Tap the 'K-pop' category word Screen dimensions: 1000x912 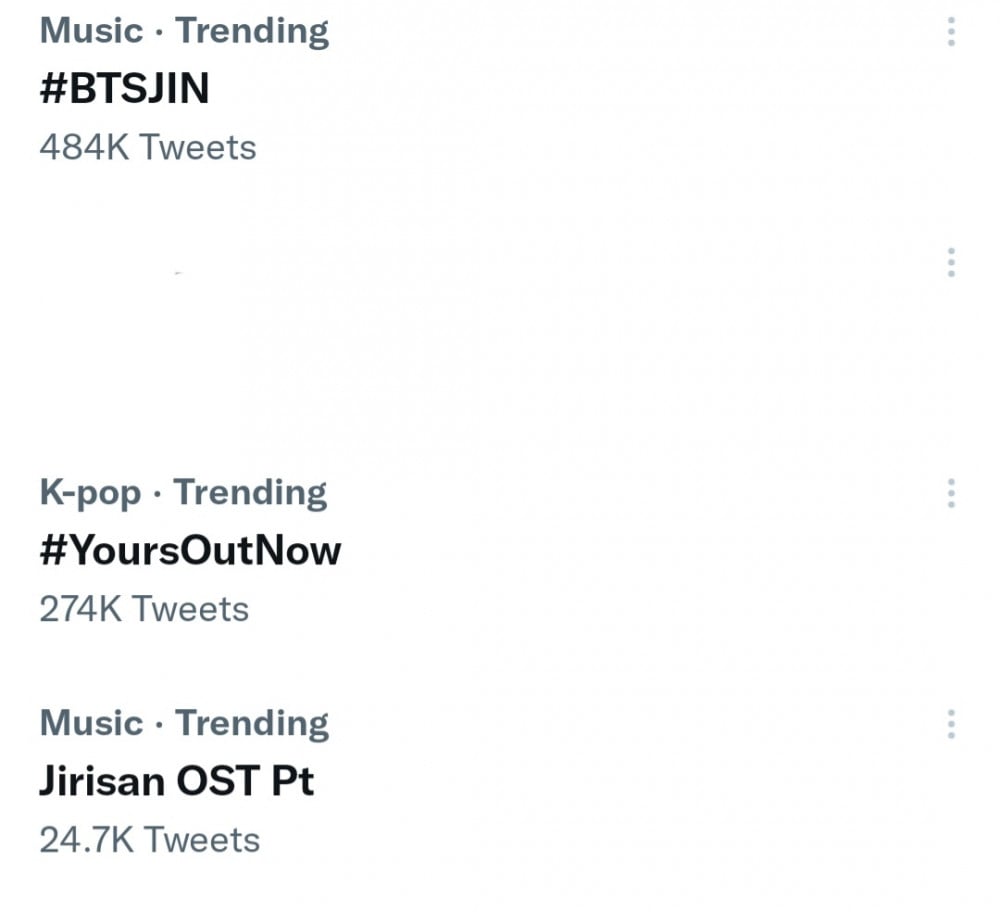[x=91, y=494]
